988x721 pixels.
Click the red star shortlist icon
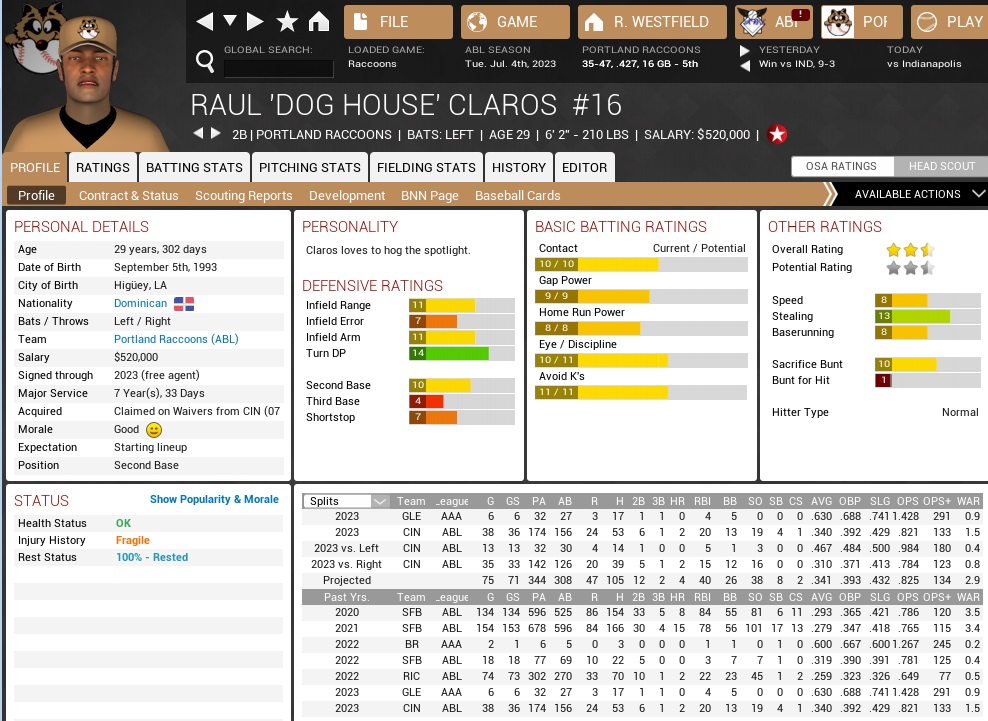(x=778, y=134)
